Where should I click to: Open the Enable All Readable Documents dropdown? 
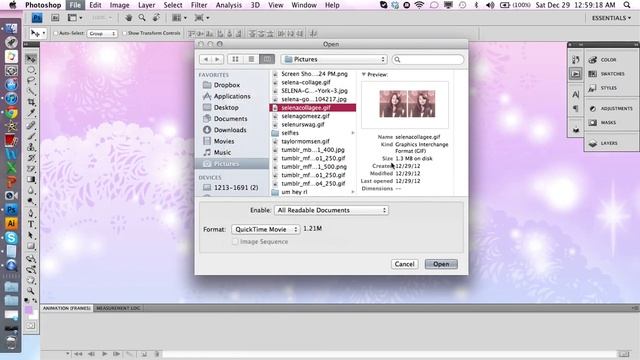[331, 210]
